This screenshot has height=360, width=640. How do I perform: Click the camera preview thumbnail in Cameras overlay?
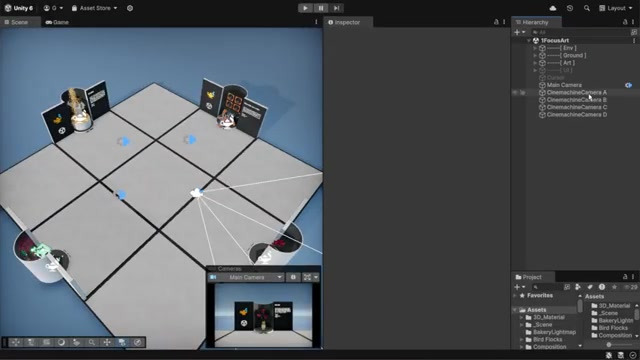263,316
